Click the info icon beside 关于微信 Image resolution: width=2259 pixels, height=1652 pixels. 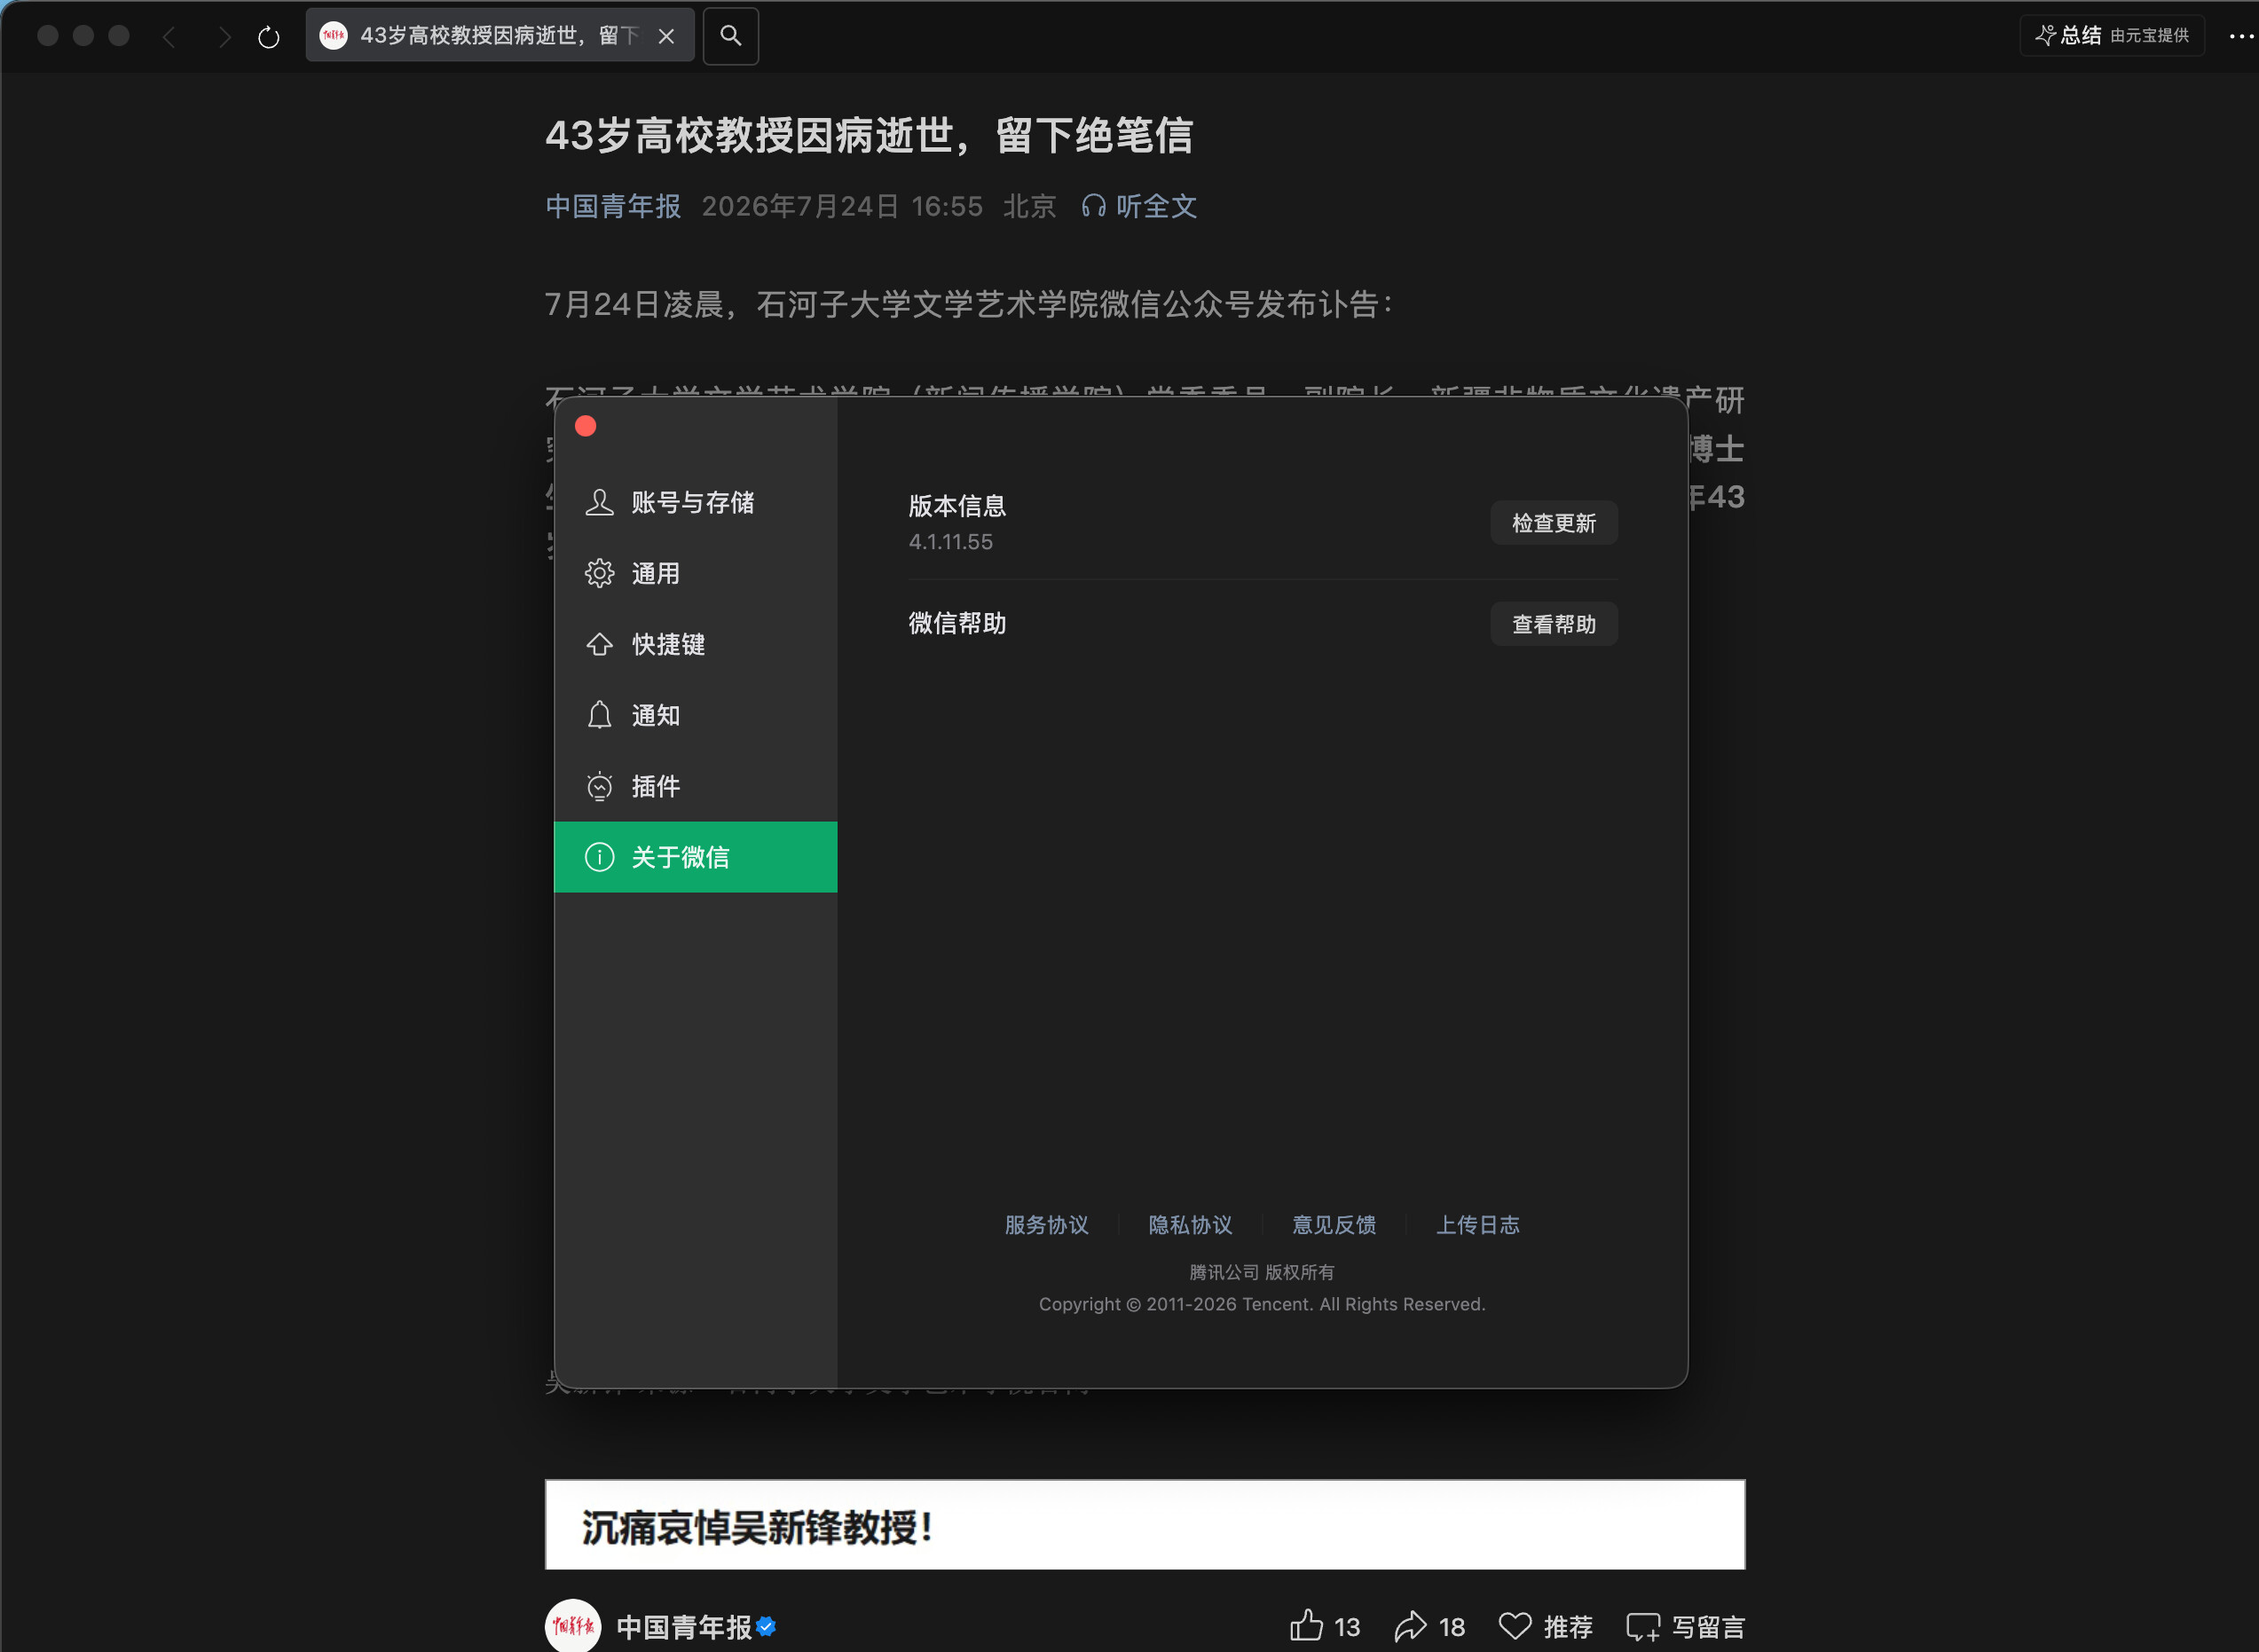[599, 857]
